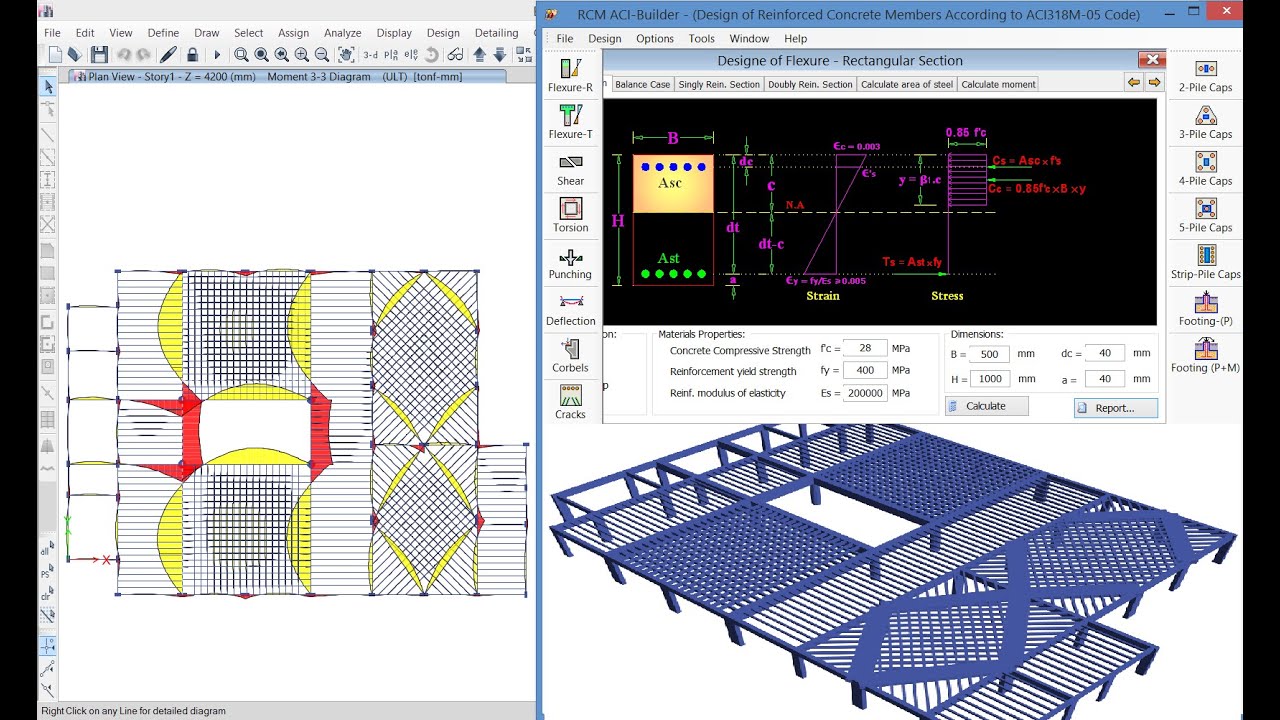Select the pointer tool in left toolbar
Screen dimensions: 1280x720
(47, 87)
